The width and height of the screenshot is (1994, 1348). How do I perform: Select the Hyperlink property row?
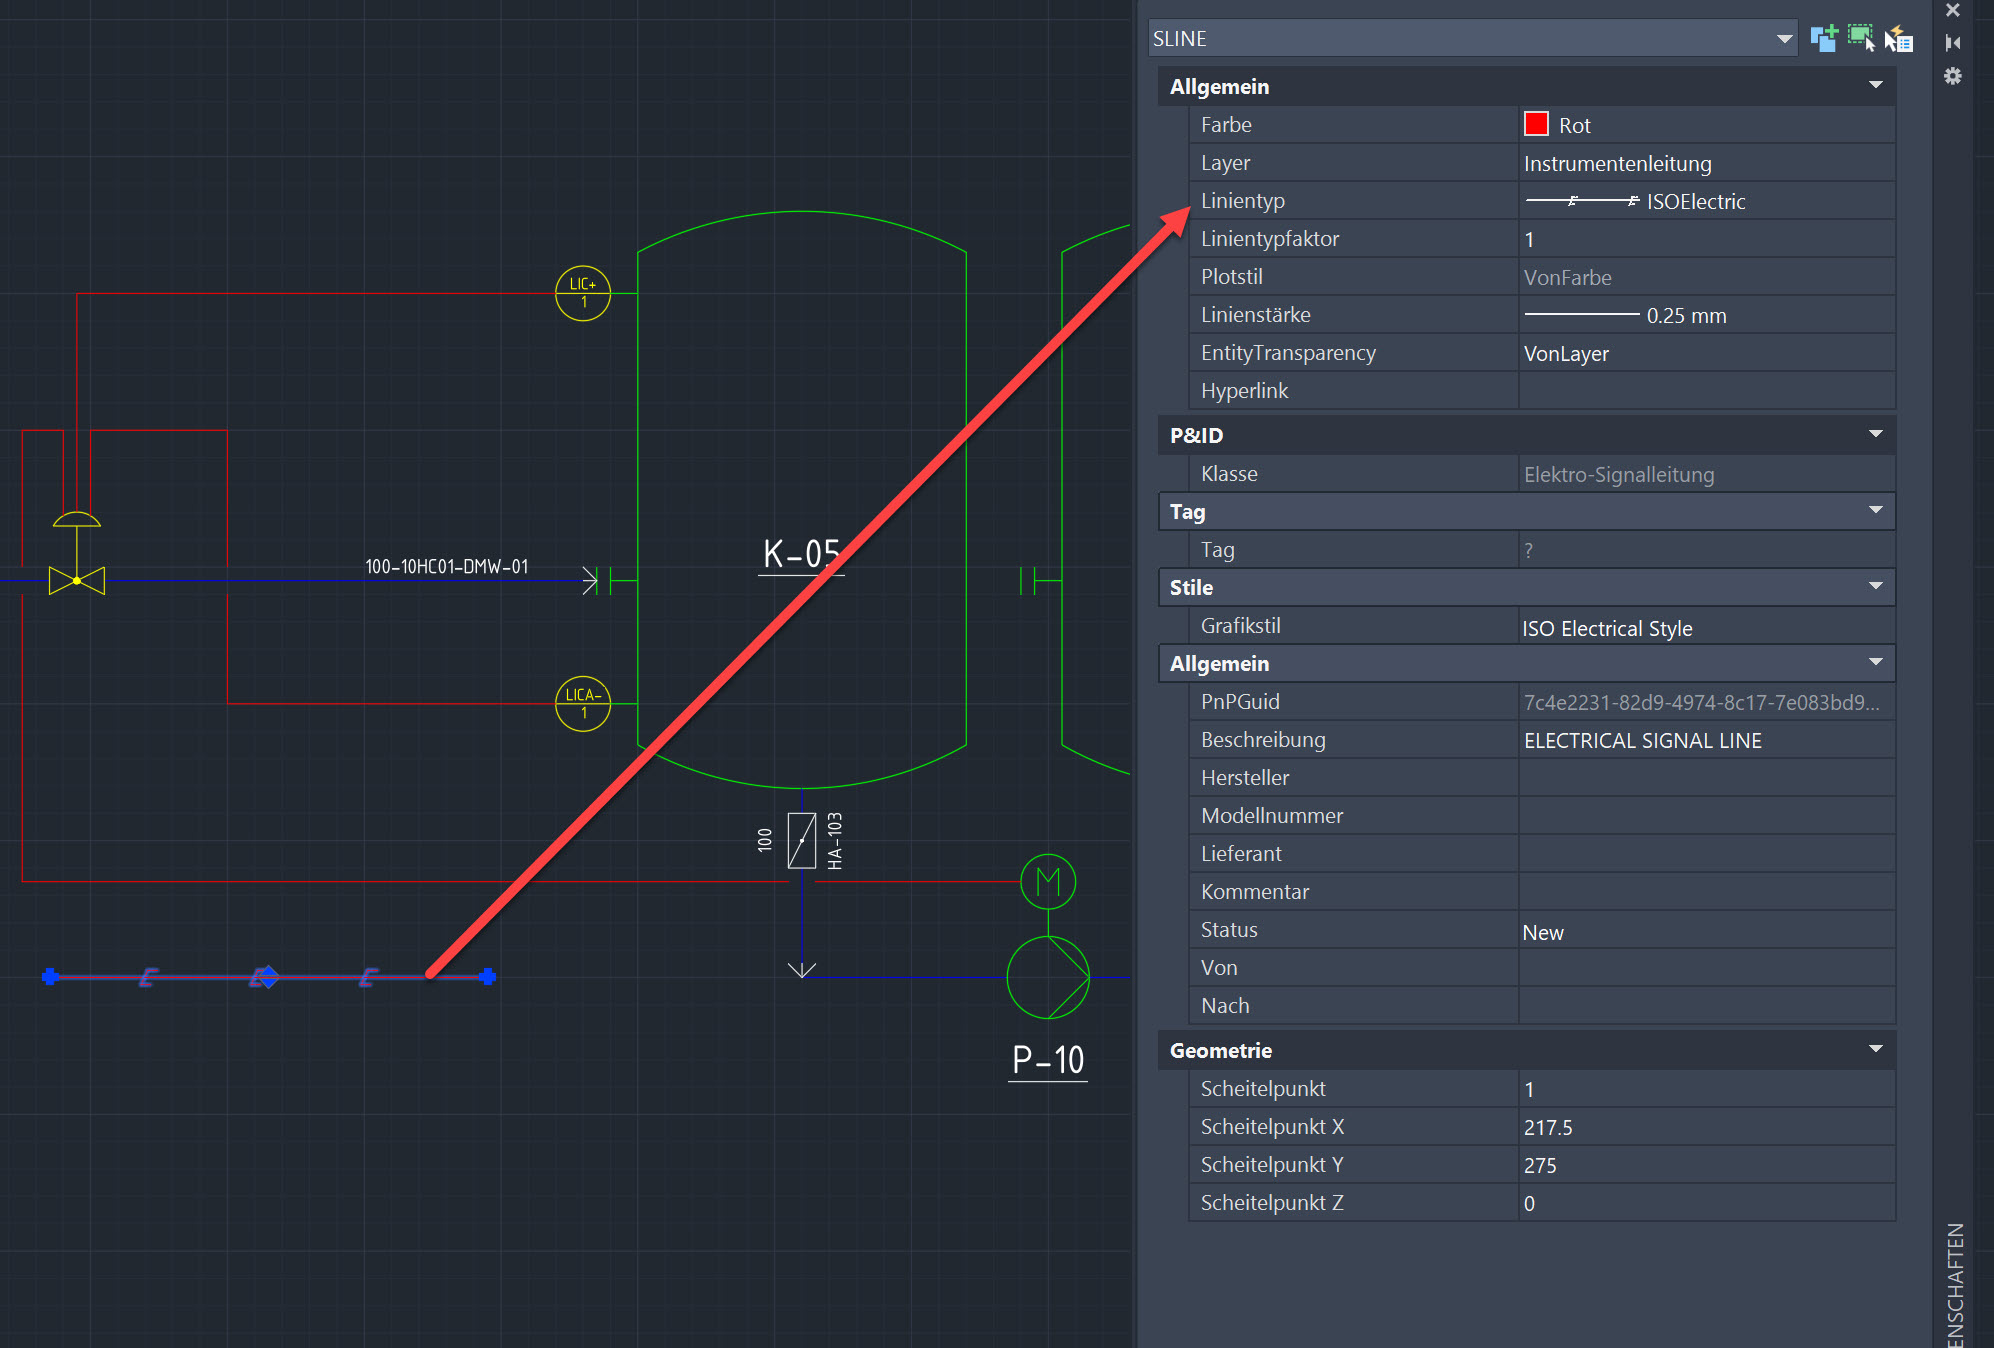(x=1700, y=390)
